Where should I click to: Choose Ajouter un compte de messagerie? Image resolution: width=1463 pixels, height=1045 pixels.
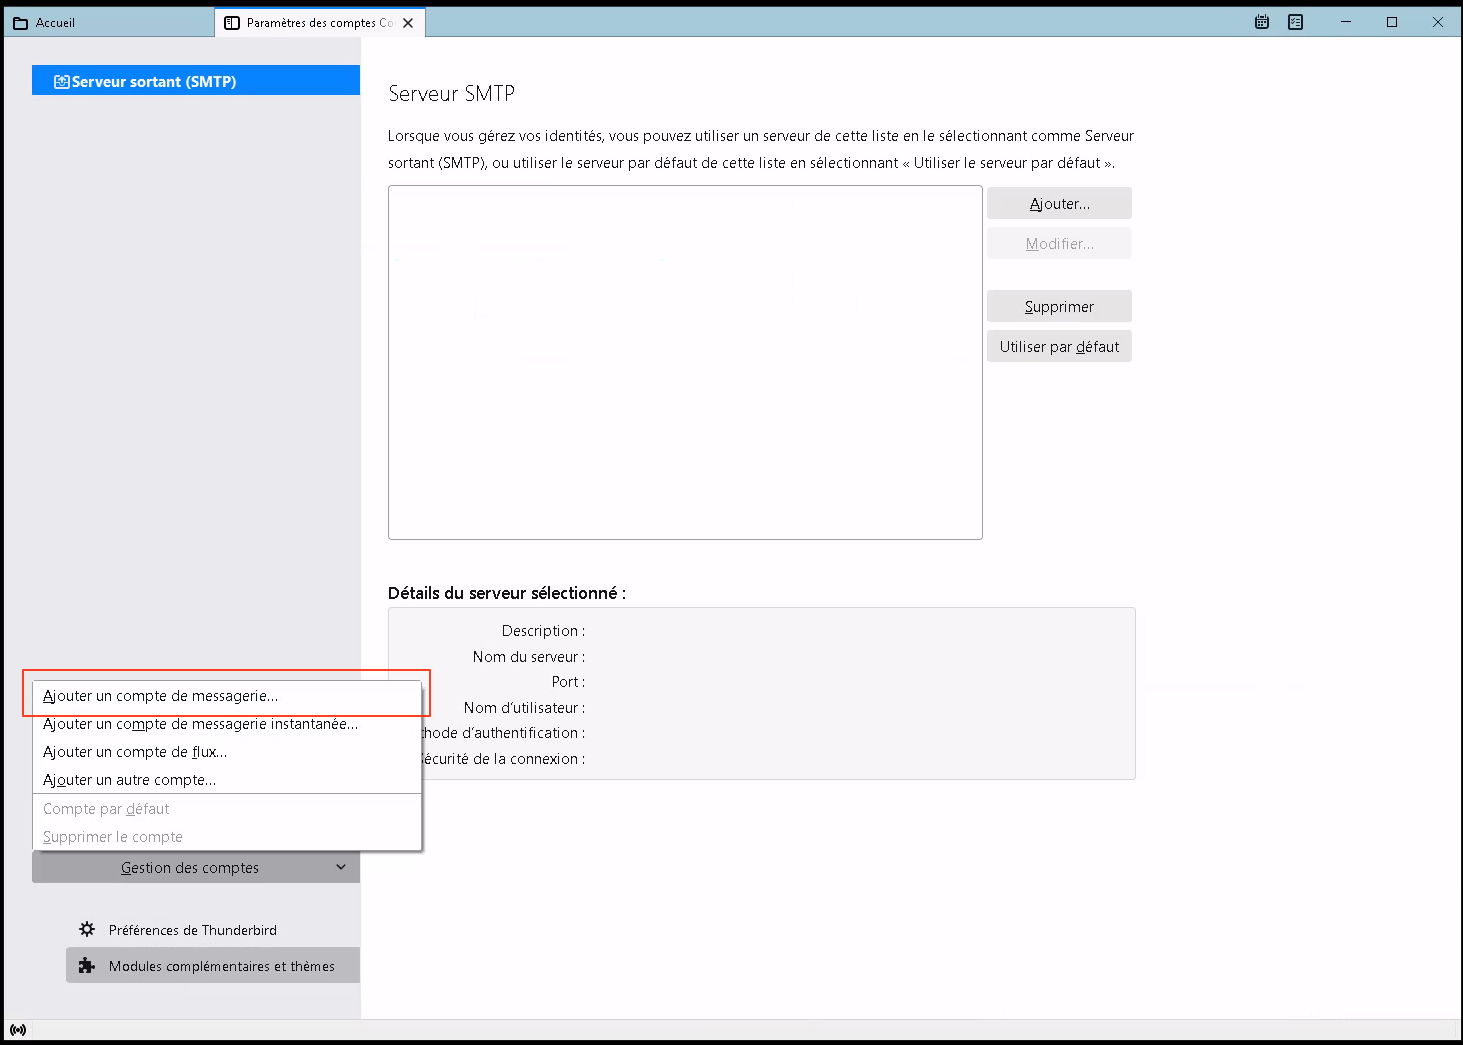click(x=161, y=696)
